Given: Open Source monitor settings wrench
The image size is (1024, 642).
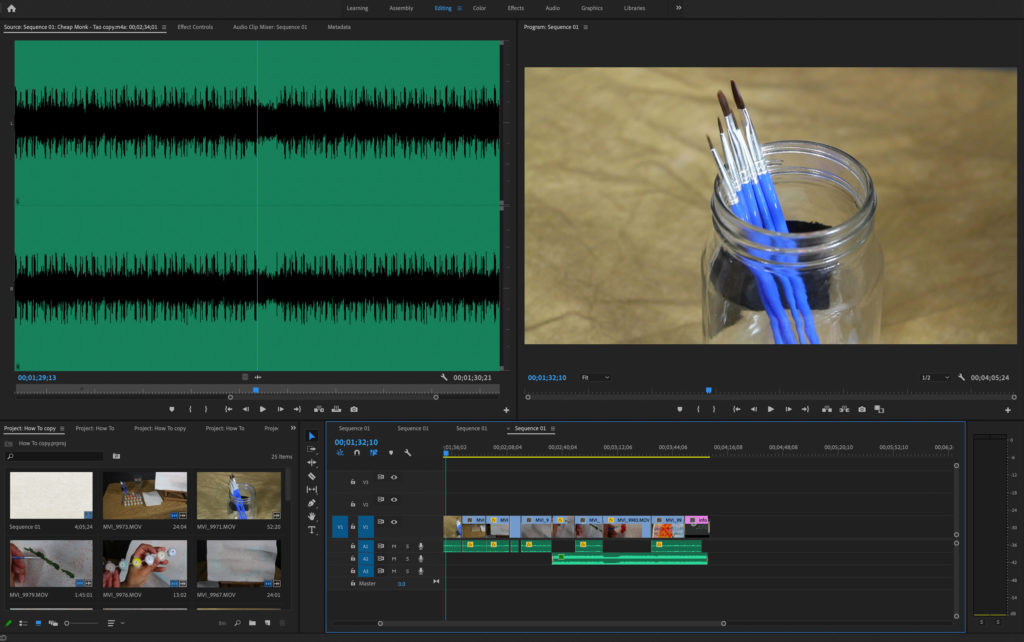Looking at the screenshot, I should 444,377.
